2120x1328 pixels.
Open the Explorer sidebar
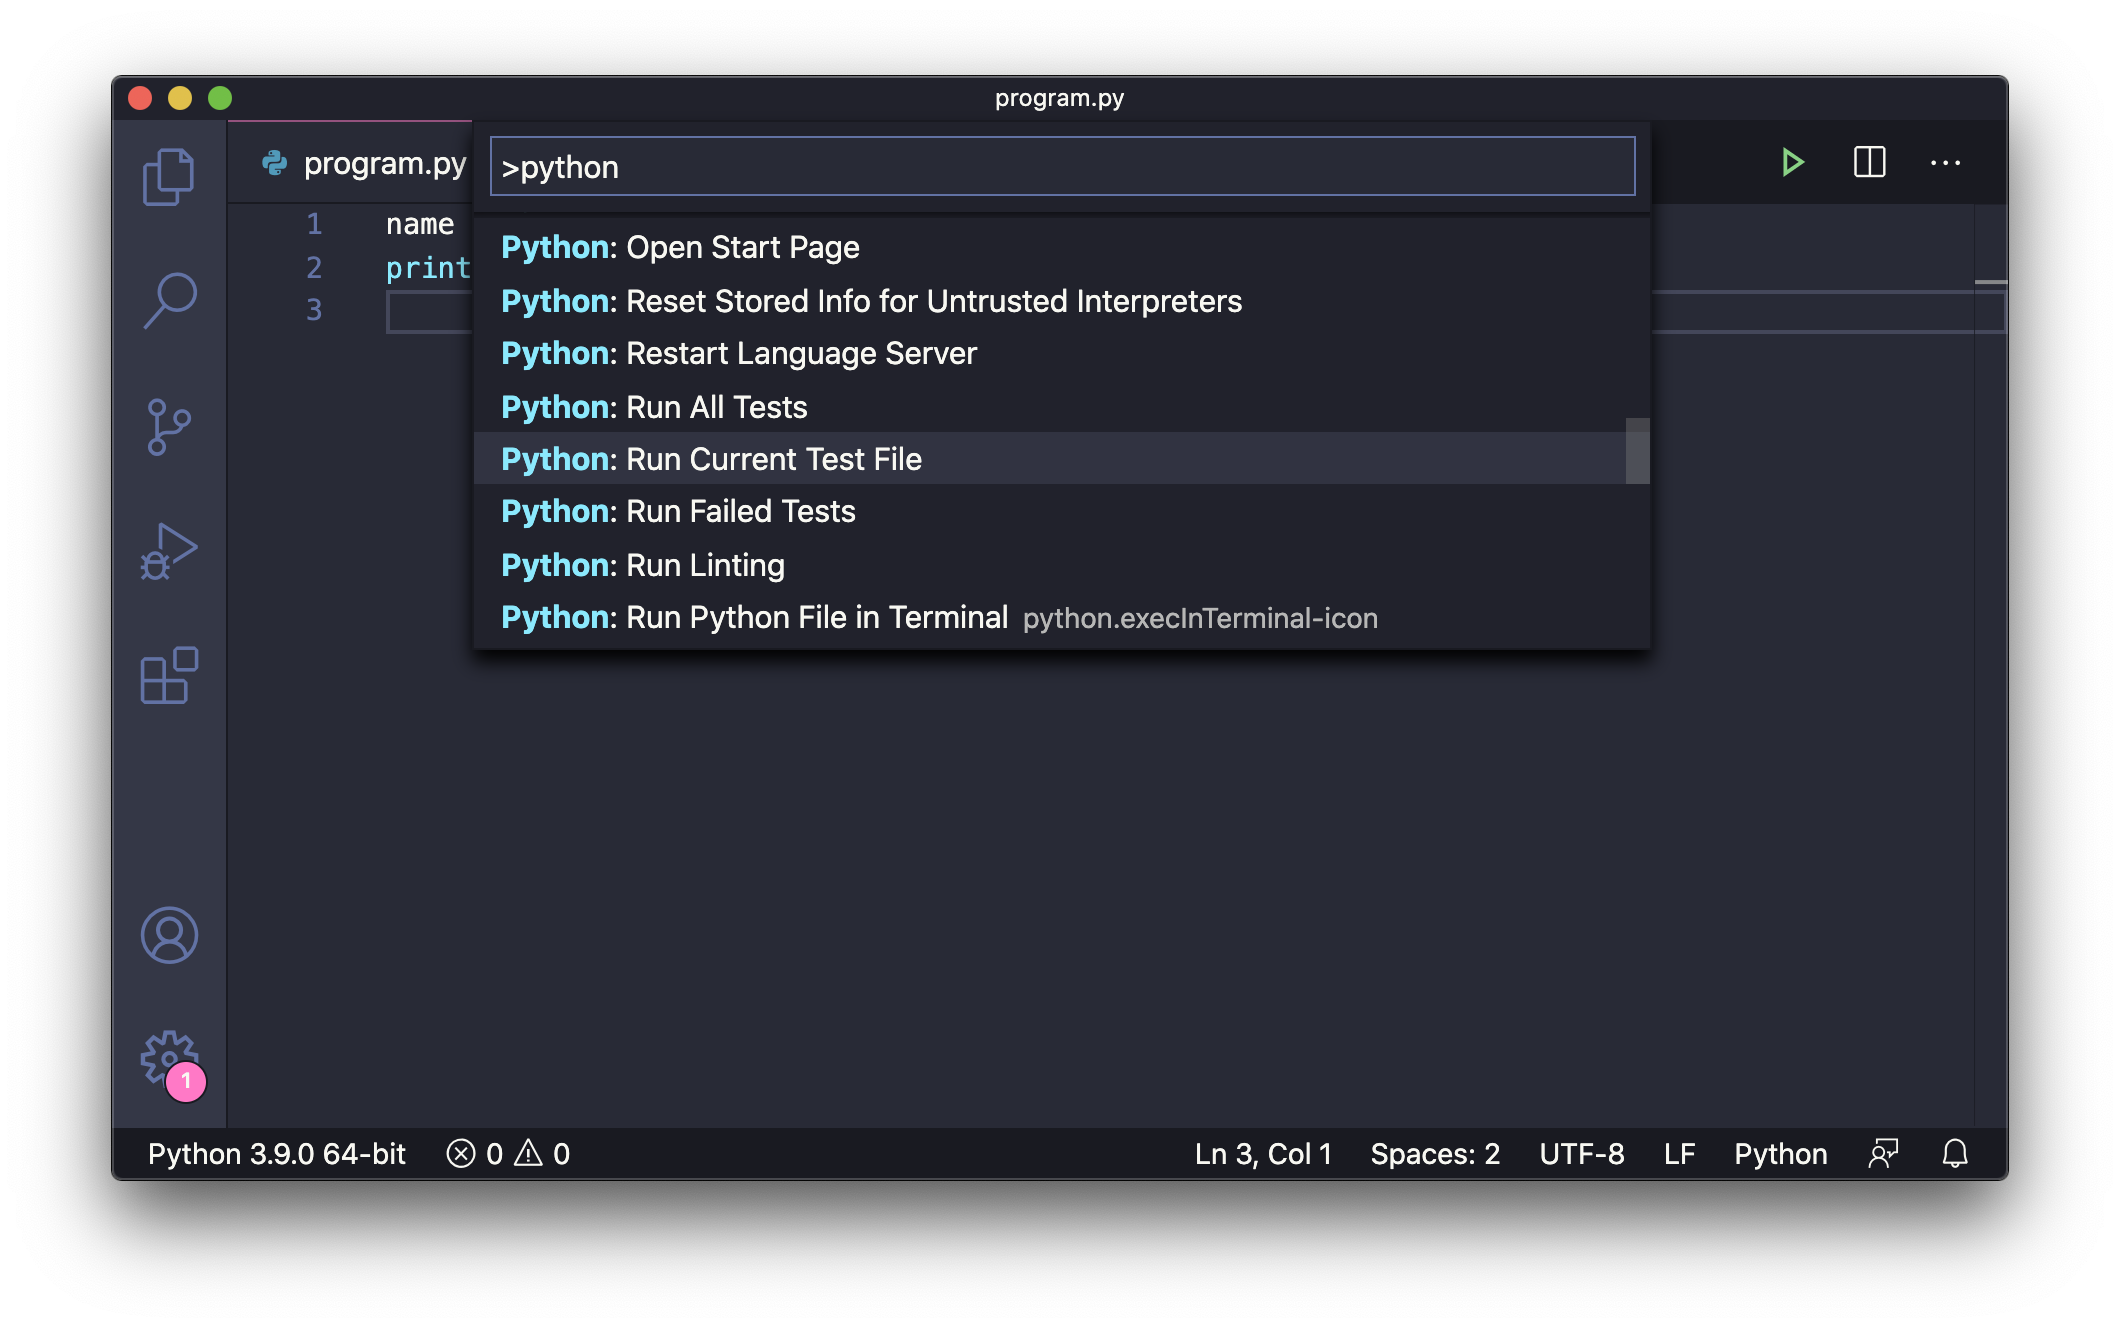(170, 175)
